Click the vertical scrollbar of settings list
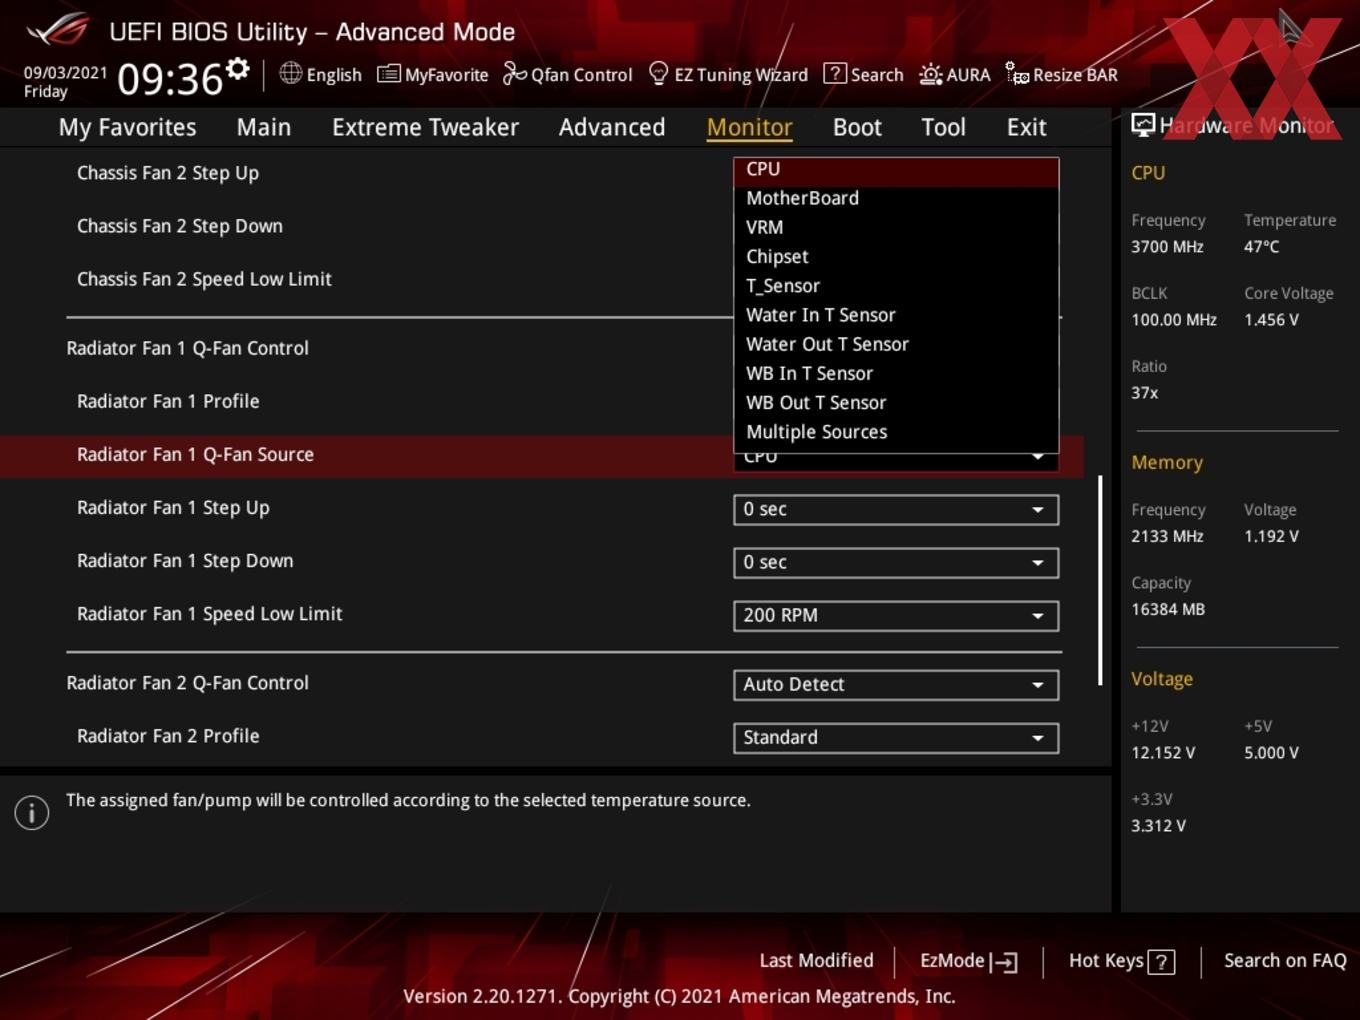Image resolution: width=1360 pixels, height=1020 pixels. [1100, 580]
